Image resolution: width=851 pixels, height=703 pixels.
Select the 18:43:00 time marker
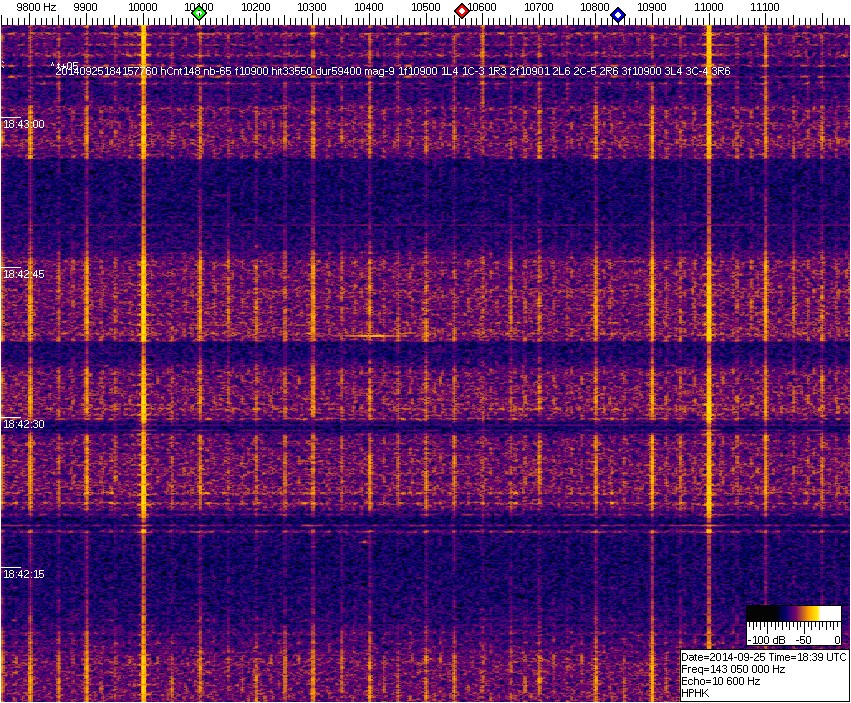tap(24, 124)
